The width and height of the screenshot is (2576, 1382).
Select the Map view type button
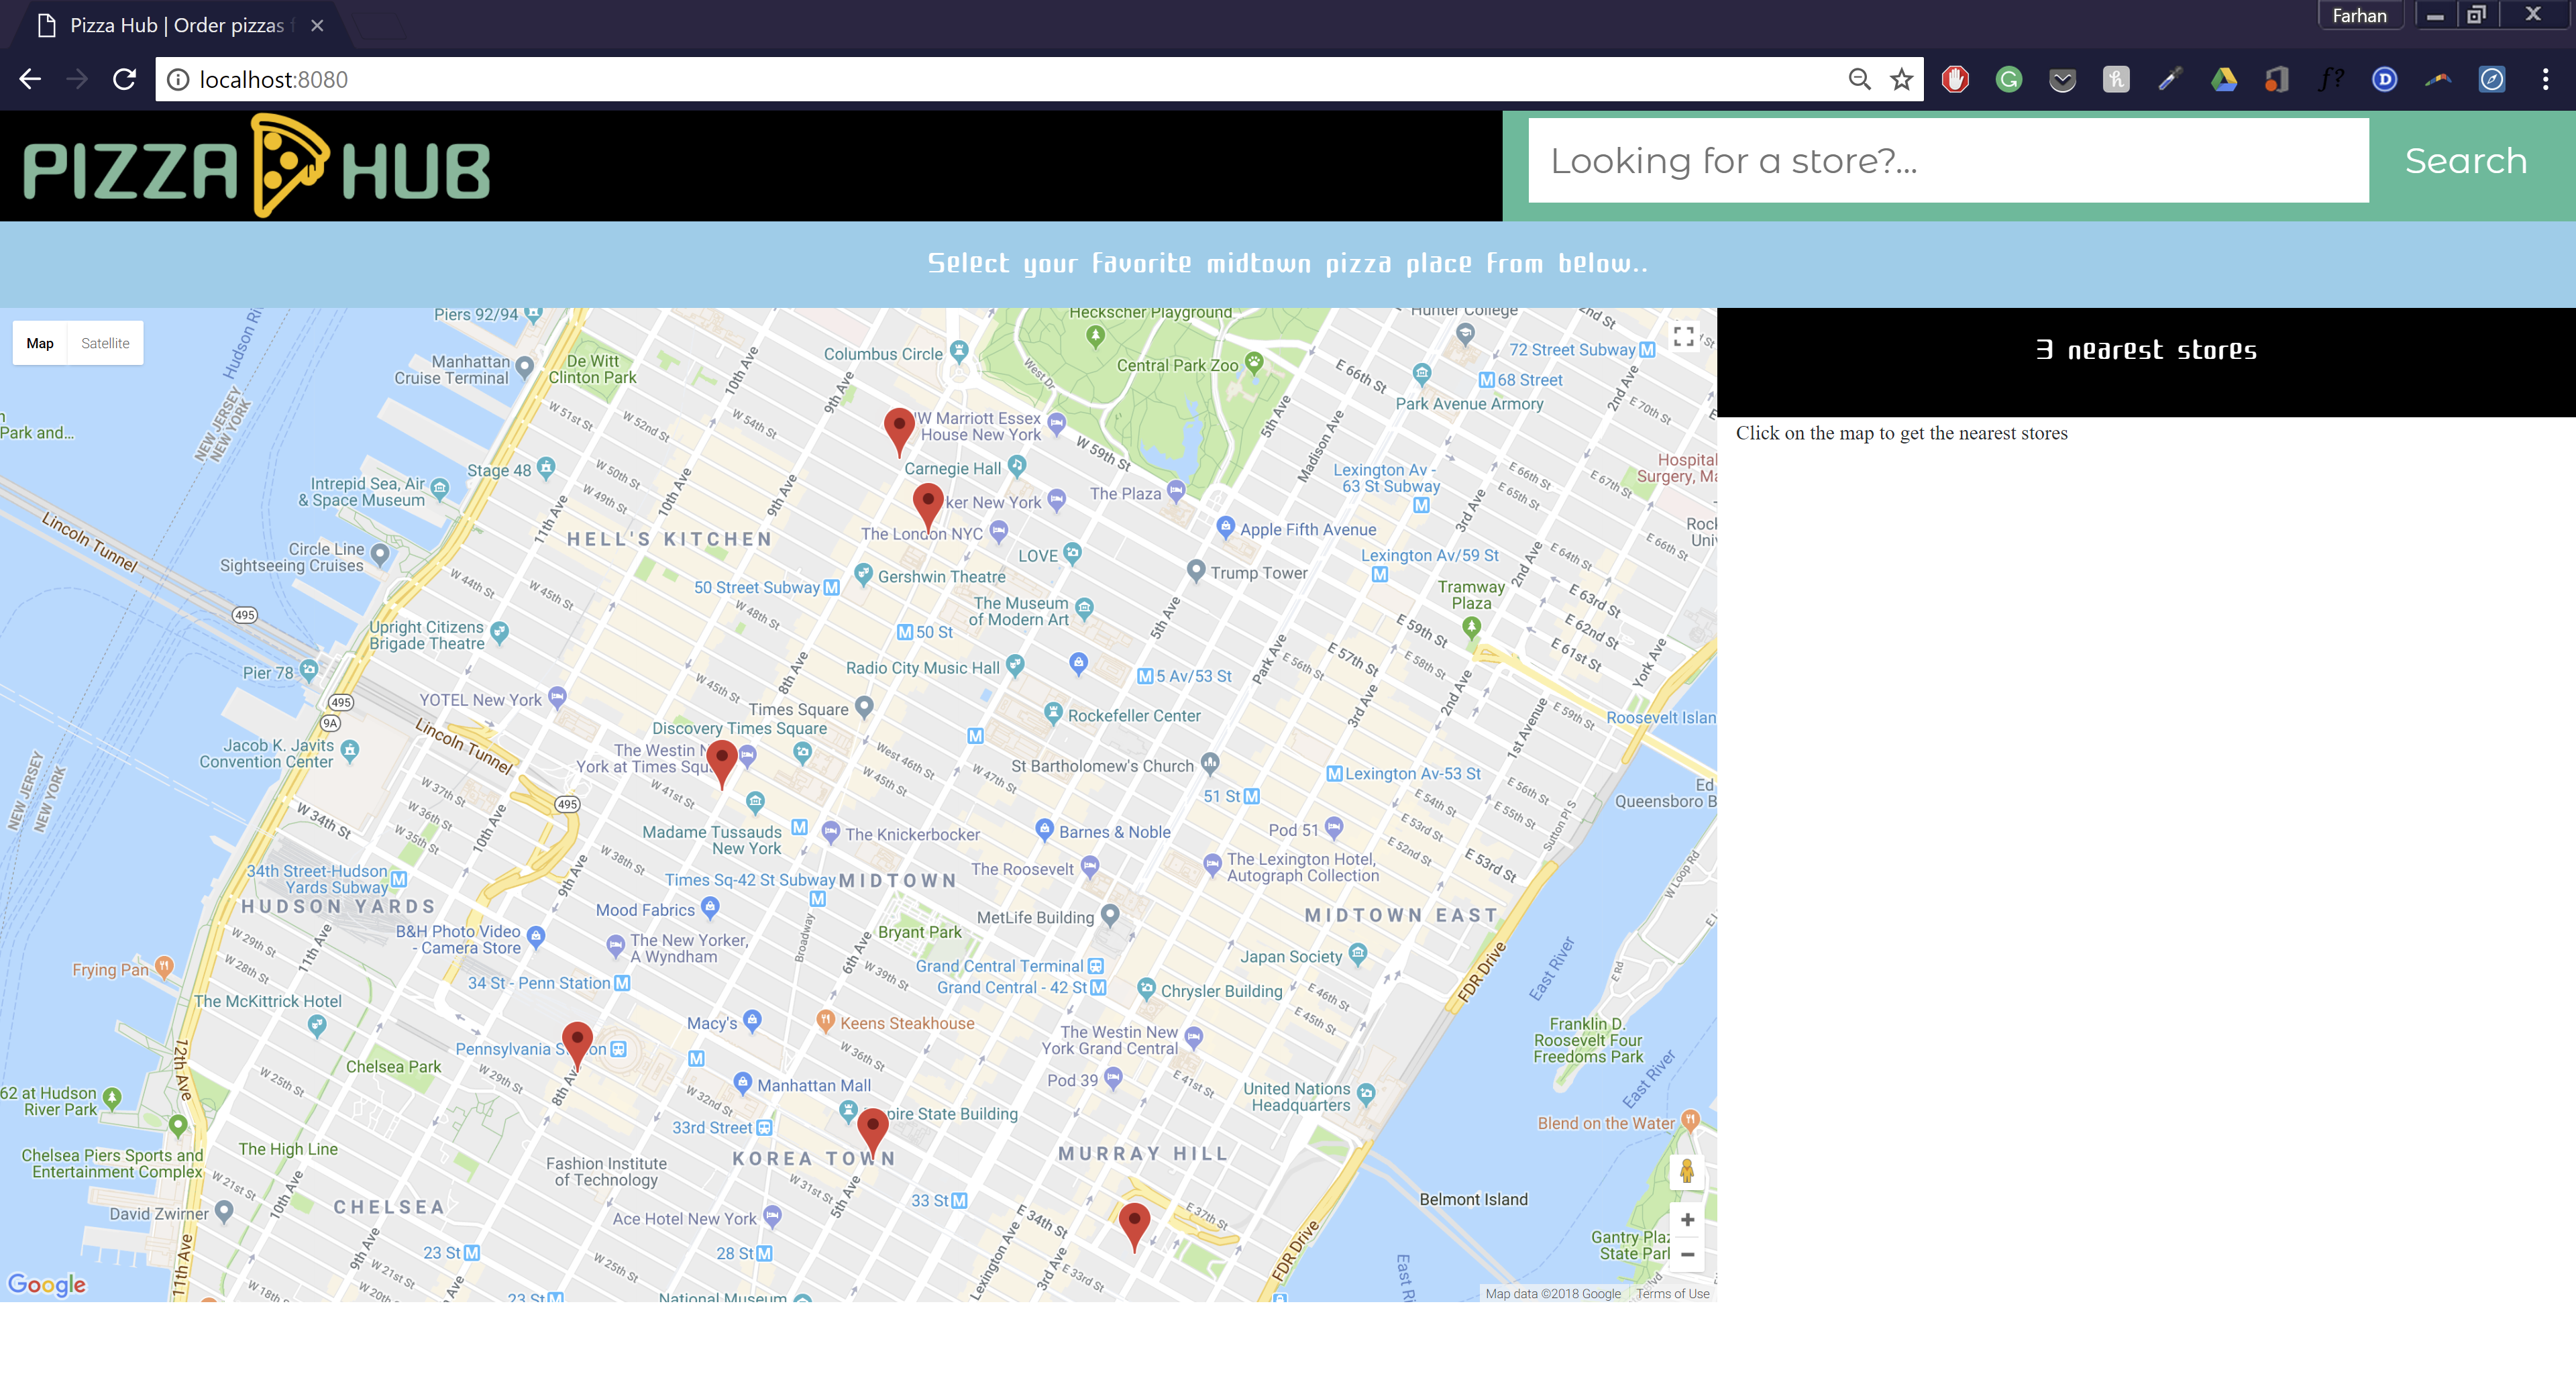click(x=40, y=343)
